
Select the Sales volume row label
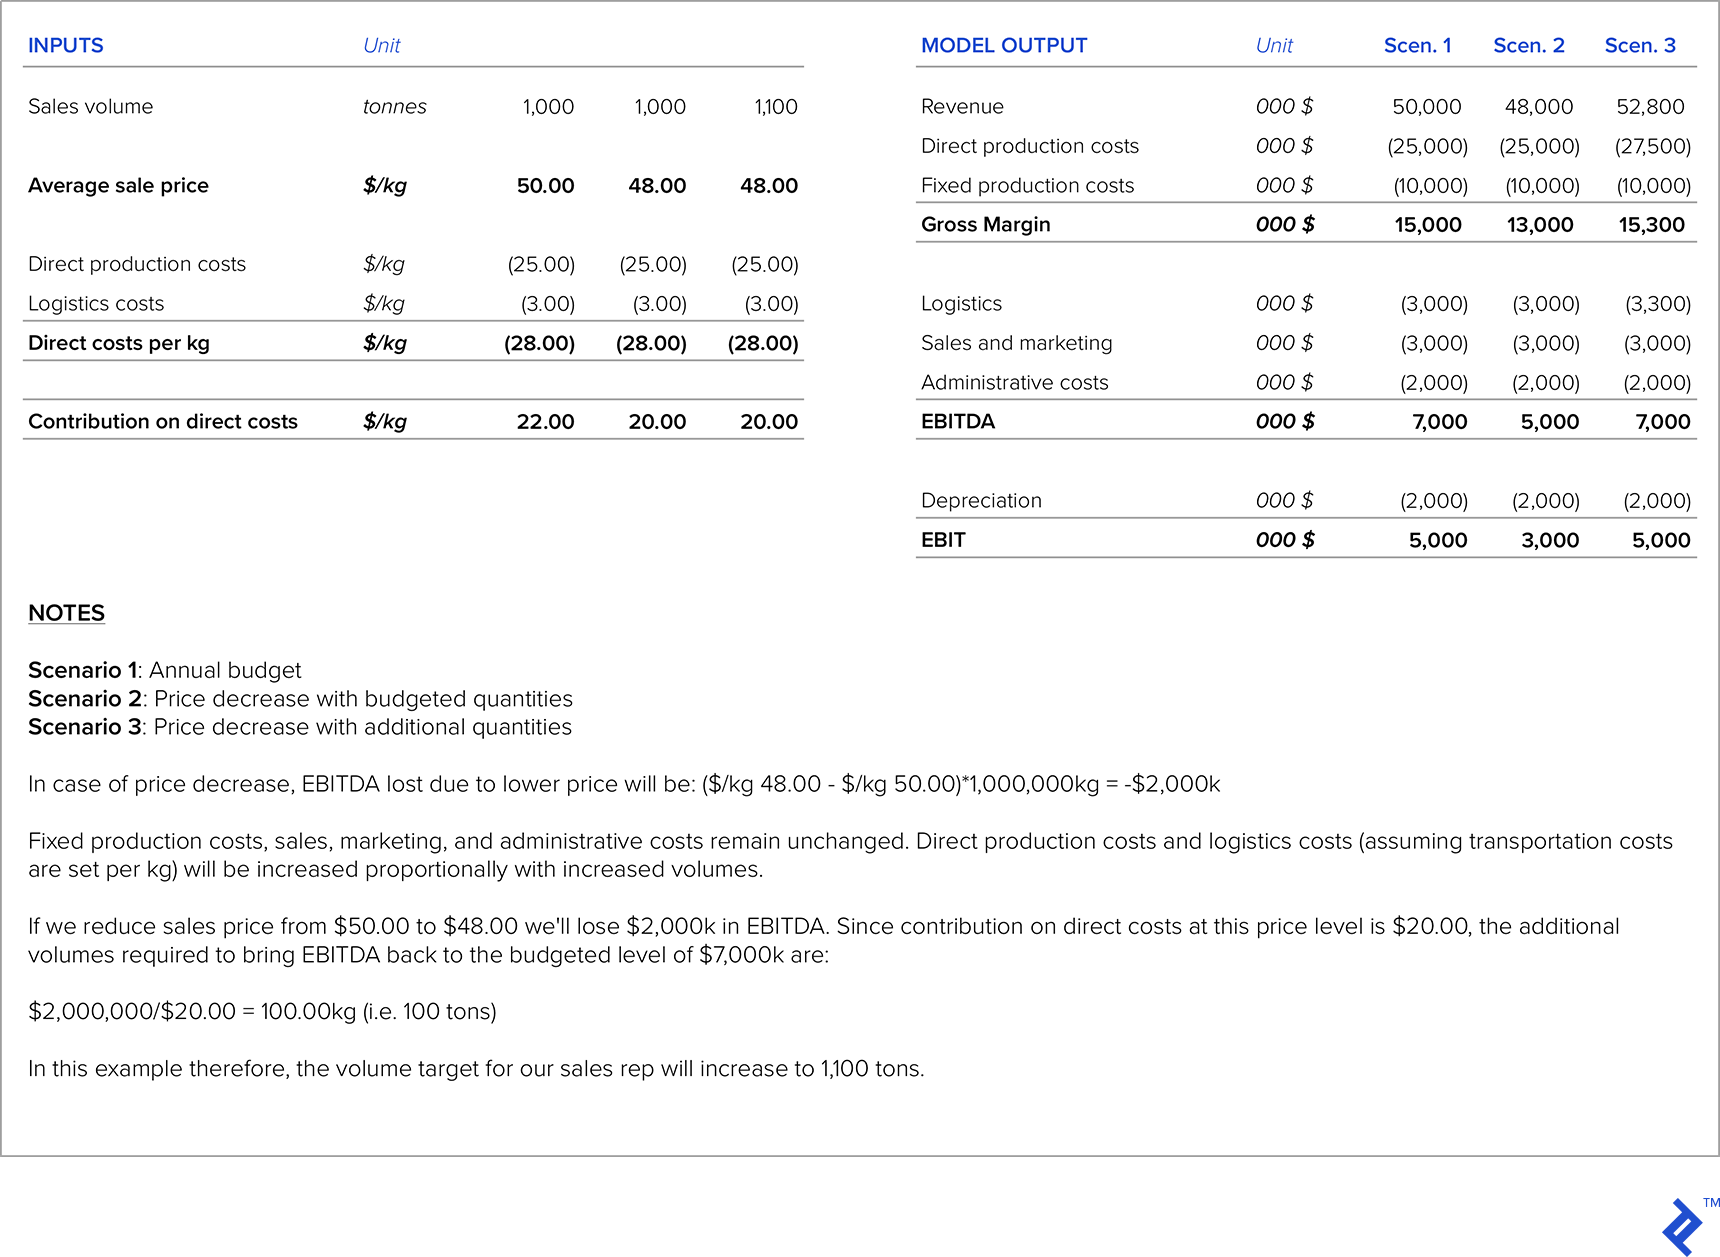91,107
